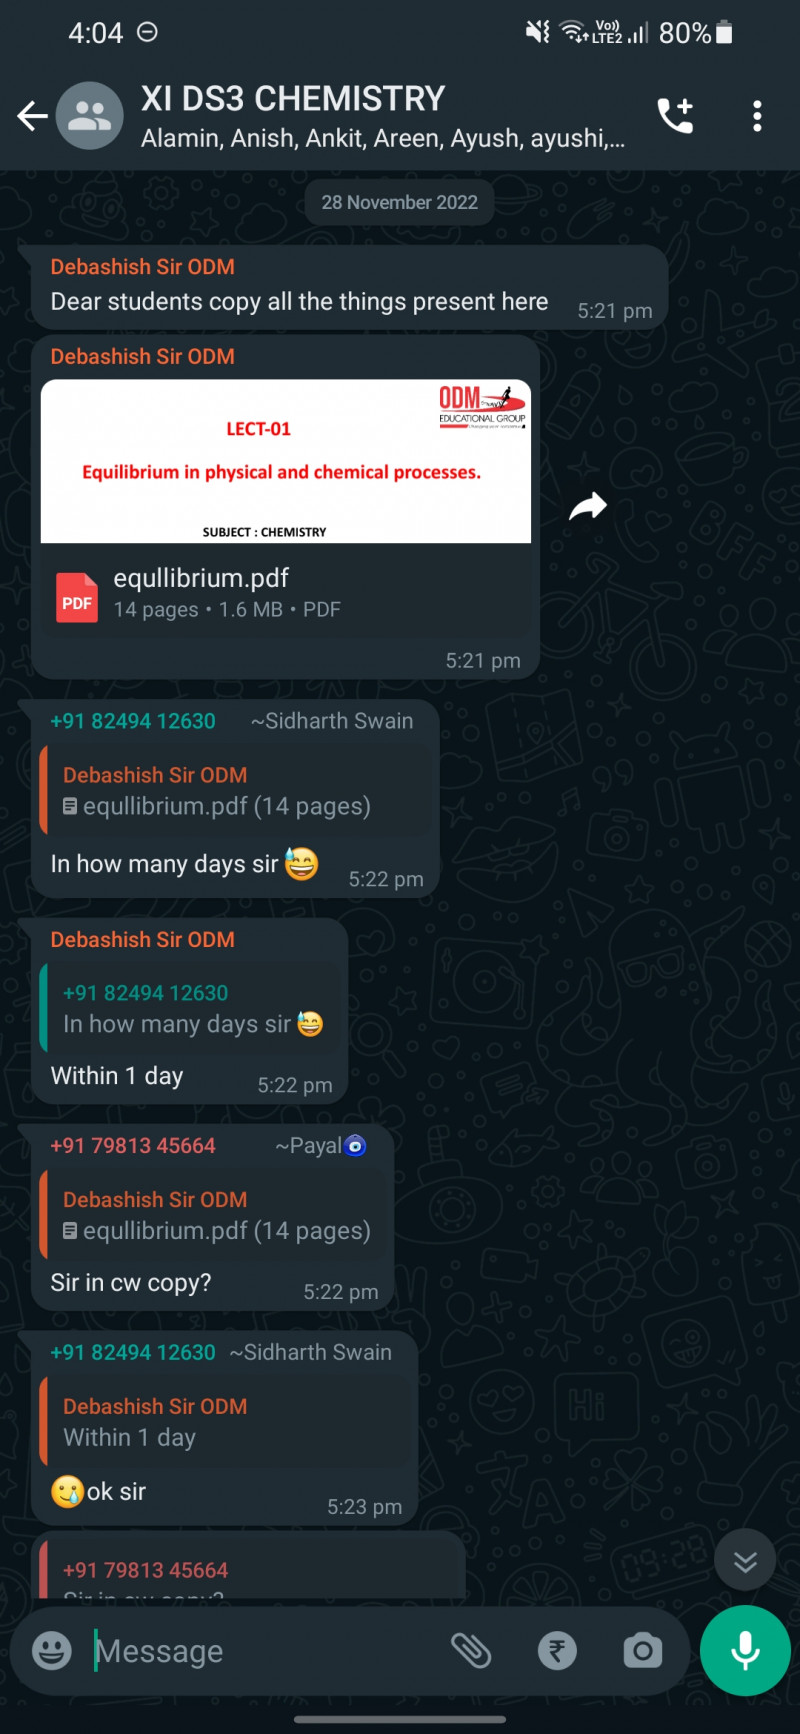
Task: Tap phone number +91 79813 45664 of Payal
Action: [133, 1146]
